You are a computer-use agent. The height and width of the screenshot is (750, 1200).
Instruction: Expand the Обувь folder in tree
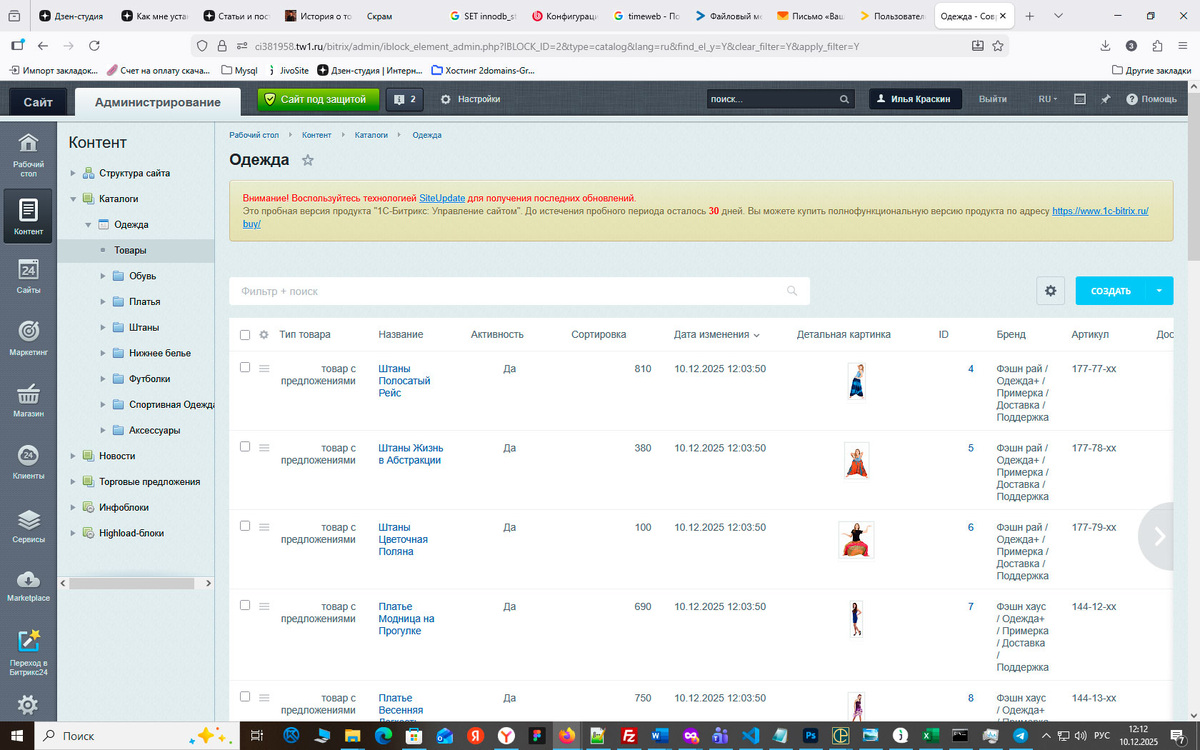coord(104,276)
